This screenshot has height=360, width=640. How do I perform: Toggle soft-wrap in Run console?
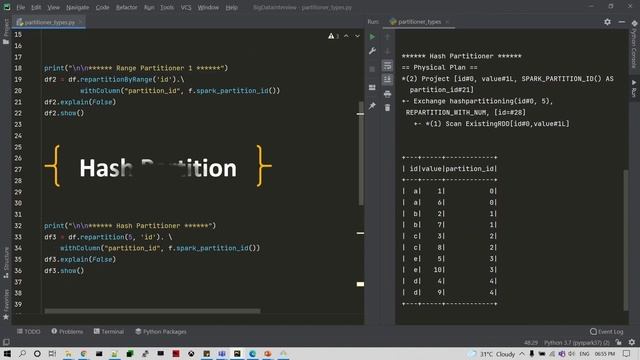[x=387, y=65]
